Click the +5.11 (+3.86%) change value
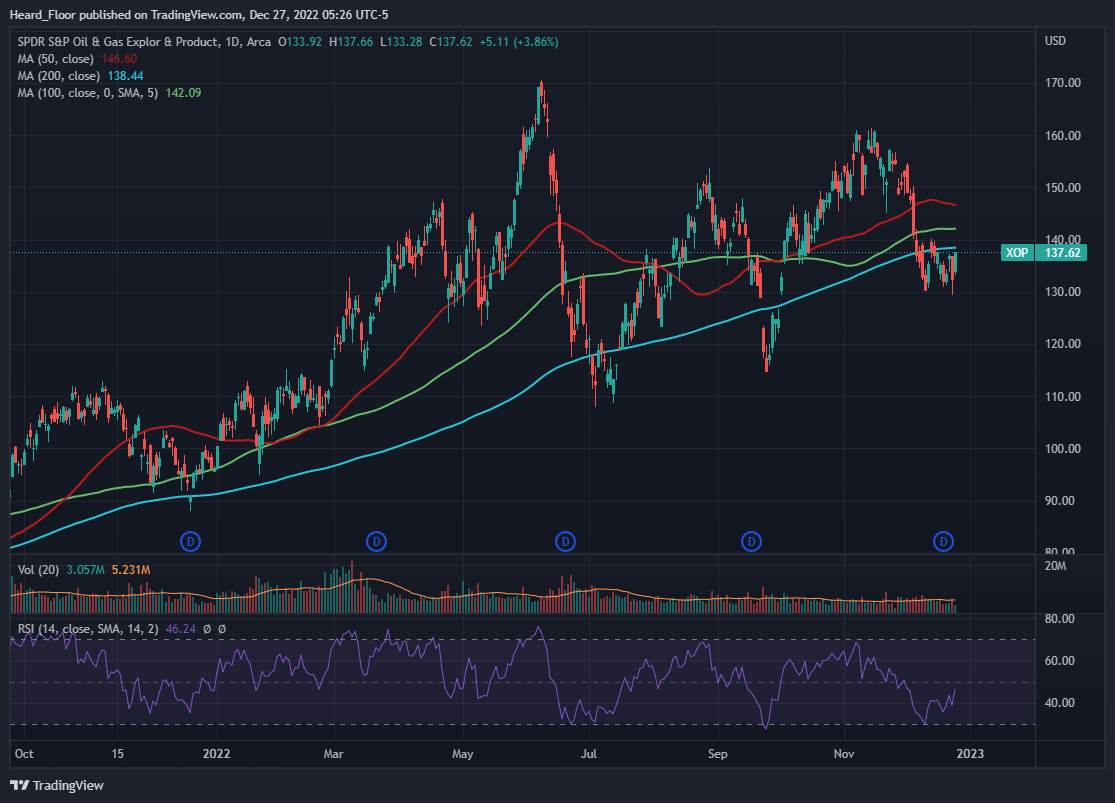 click(x=519, y=42)
